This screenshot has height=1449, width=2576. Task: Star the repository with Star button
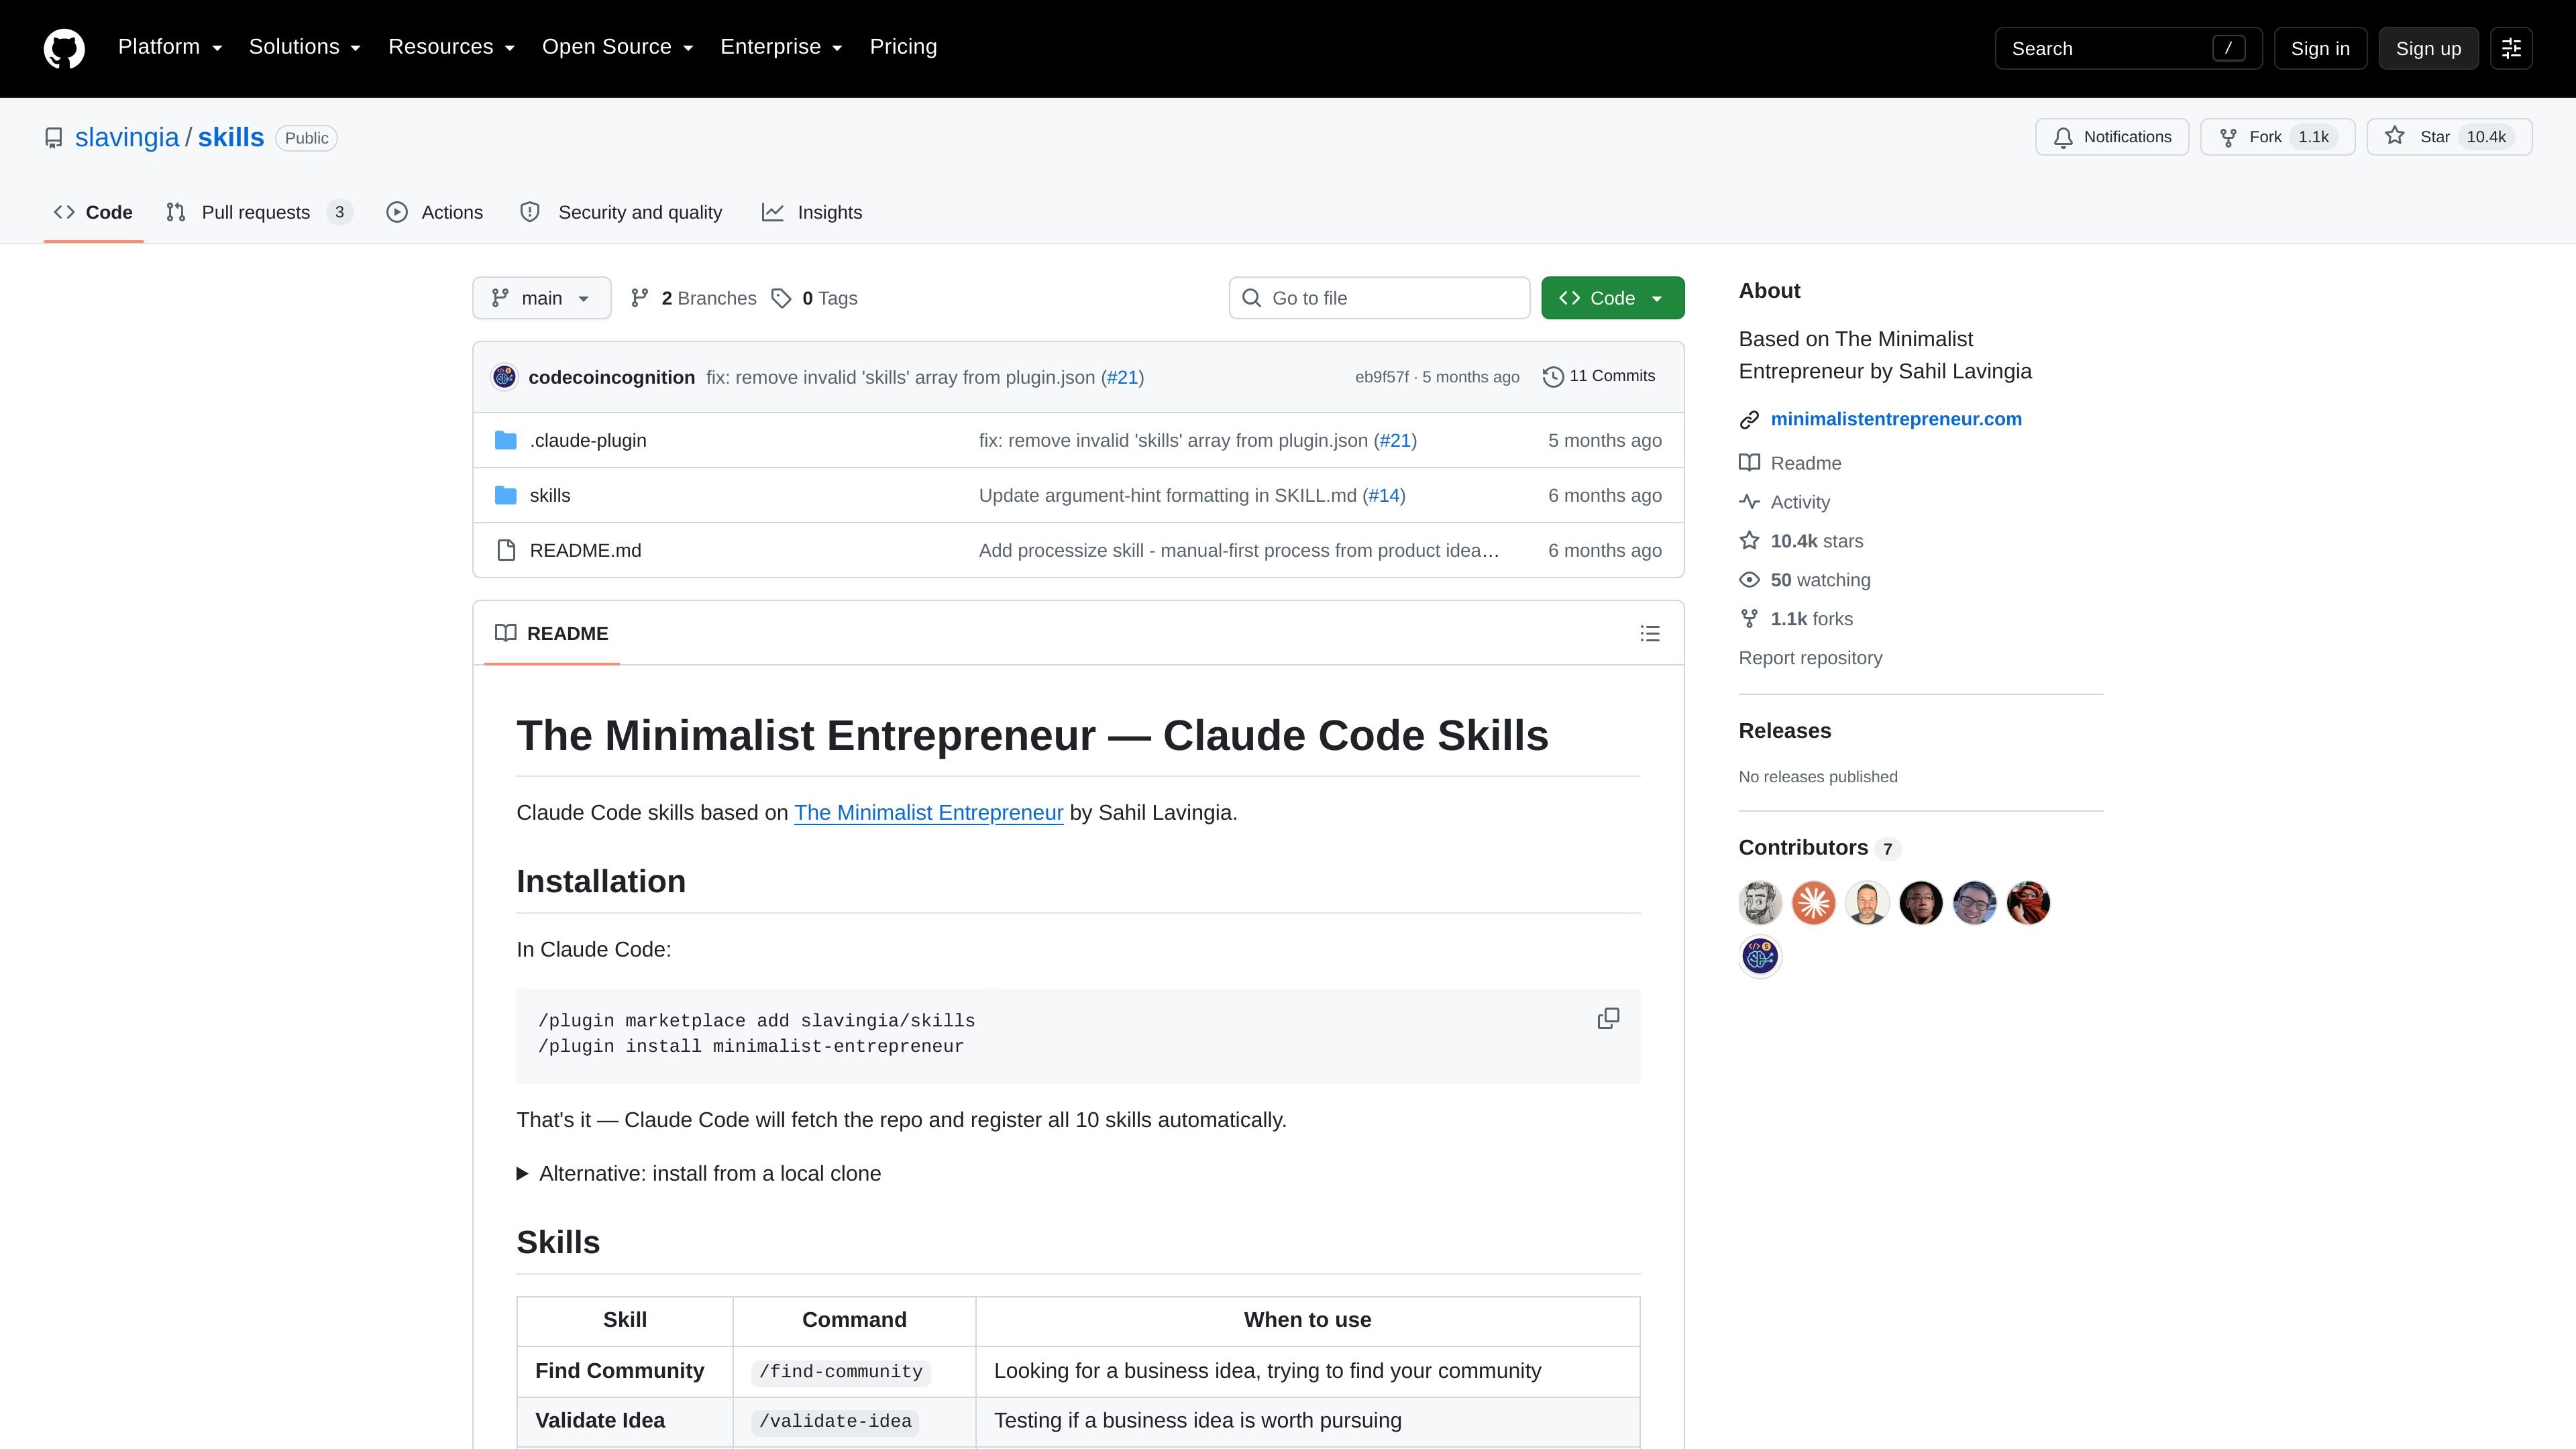2449,137
